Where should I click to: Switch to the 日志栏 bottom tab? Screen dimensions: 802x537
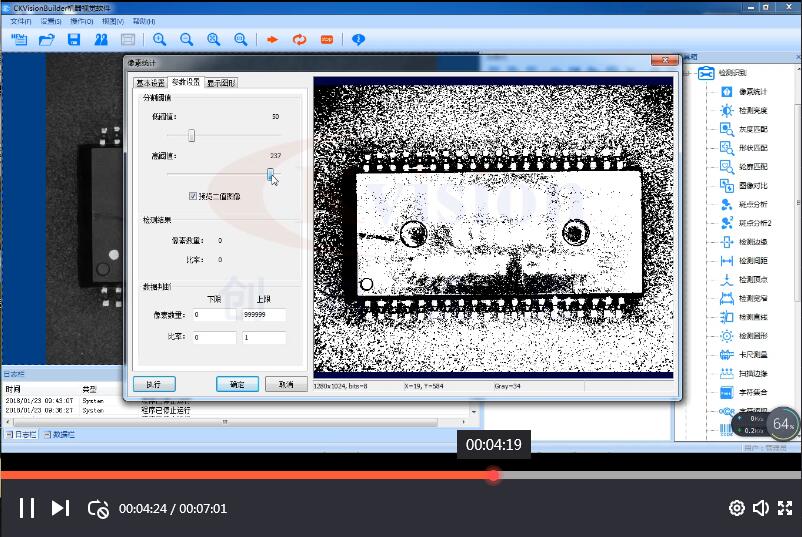coord(21,434)
